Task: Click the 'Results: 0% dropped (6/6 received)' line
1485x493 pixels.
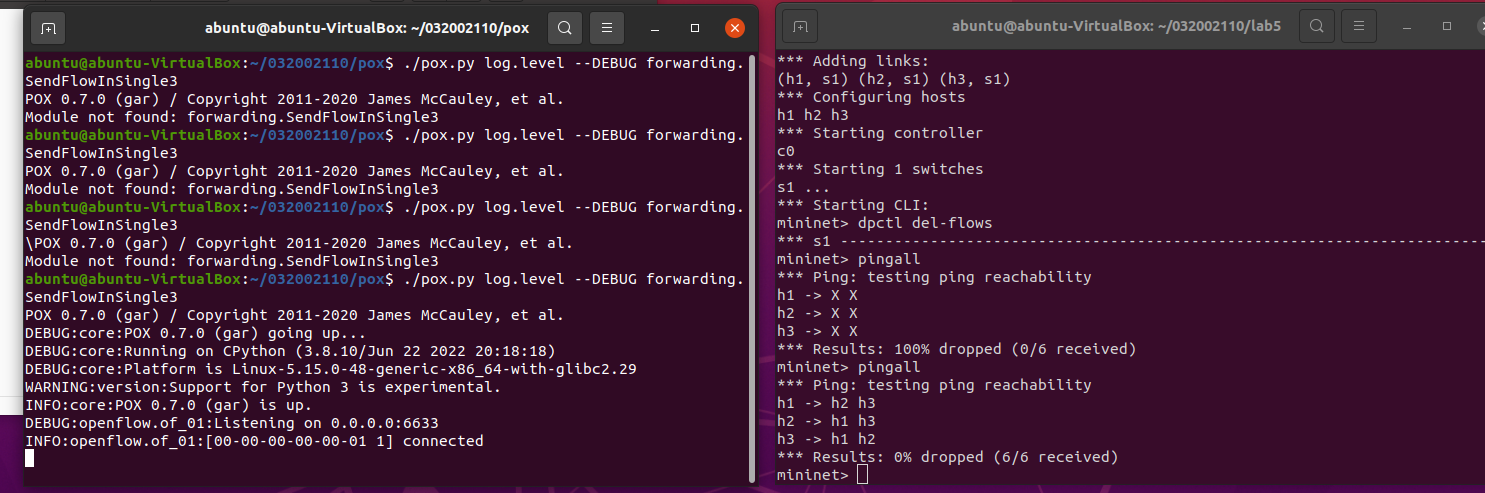Action: [948, 458]
